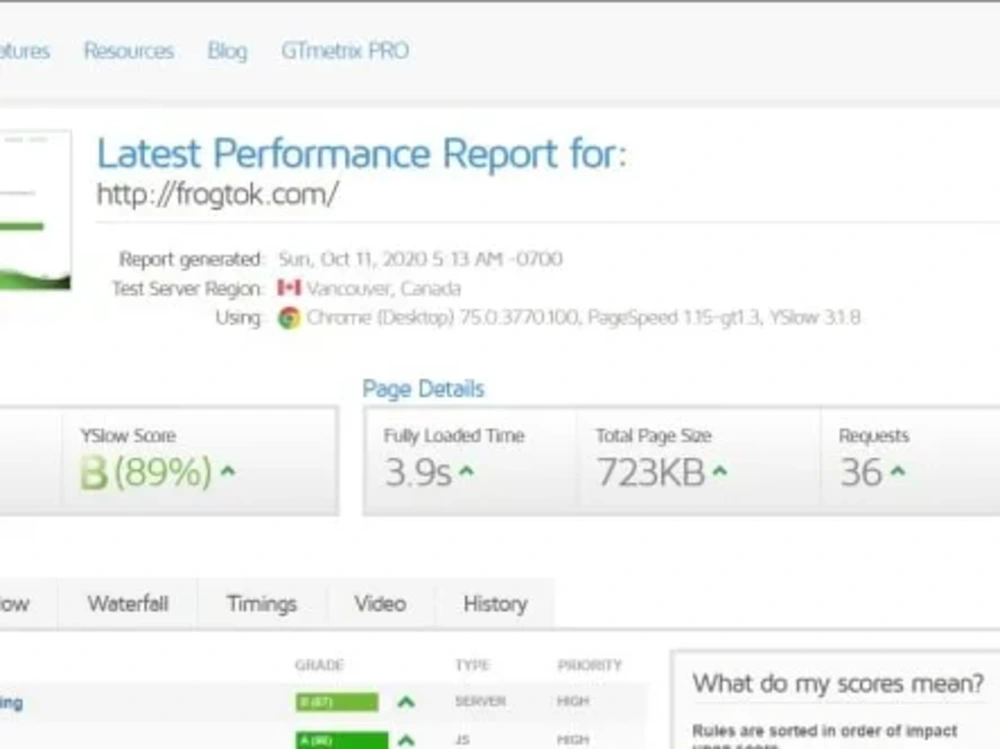This screenshot has width=1000, height=749.
Task: Click the http://frogtok.com/ URL text
Action: 217,195
